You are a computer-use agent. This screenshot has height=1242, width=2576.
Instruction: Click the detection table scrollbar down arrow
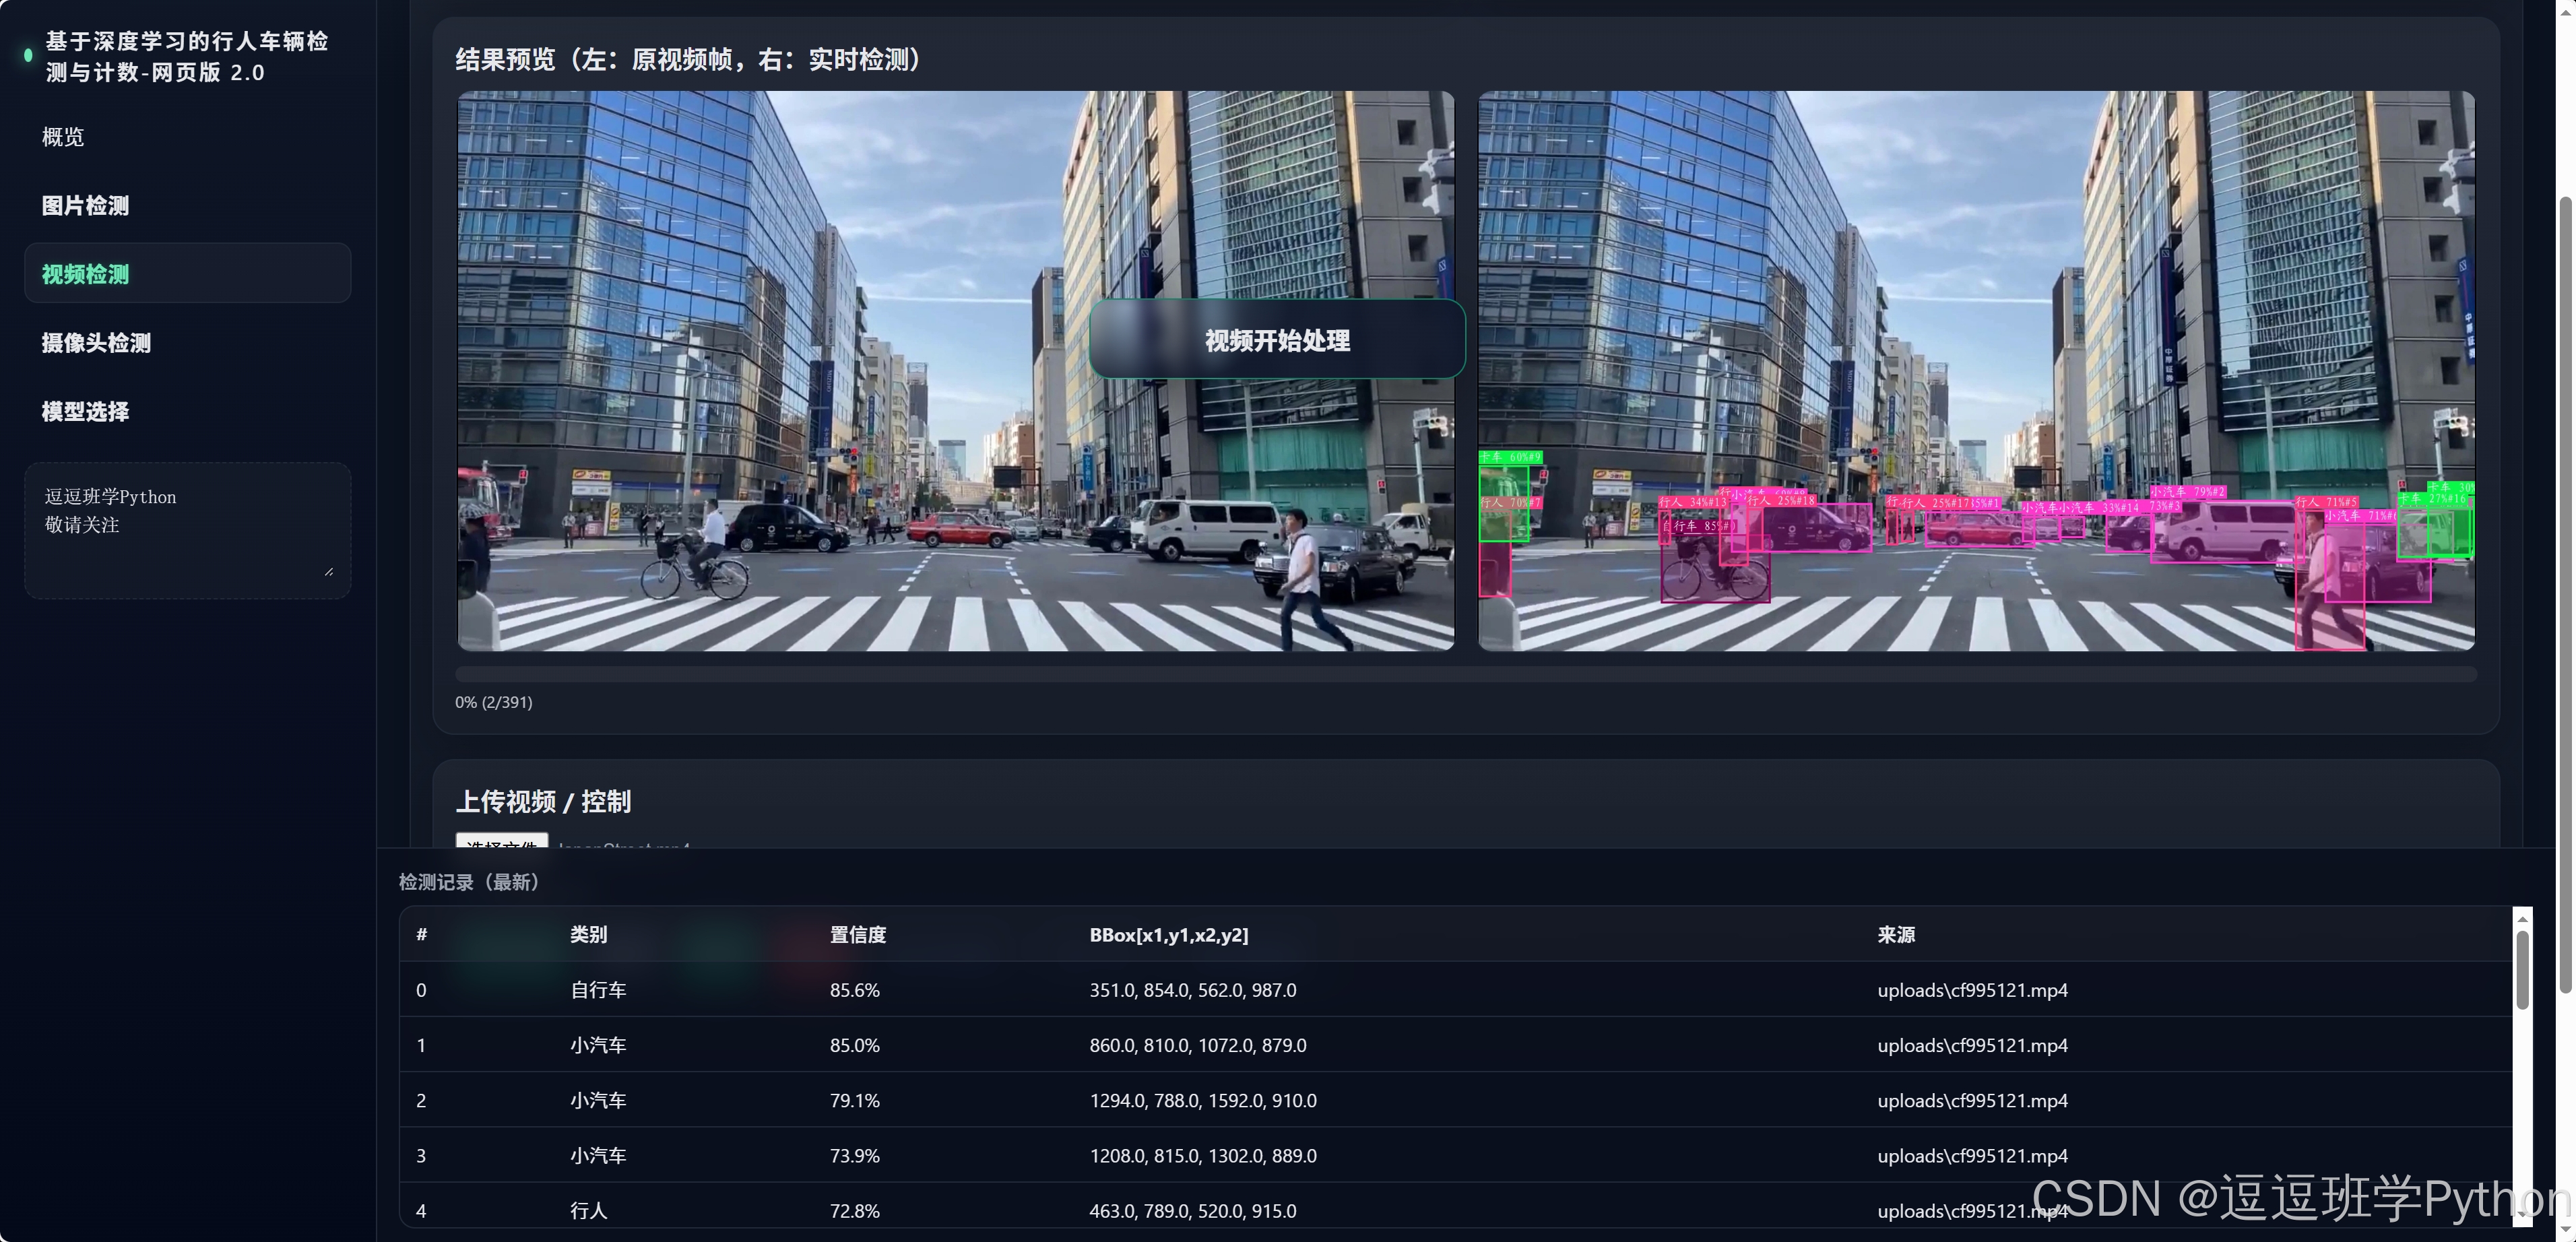click(2522, 1215)
